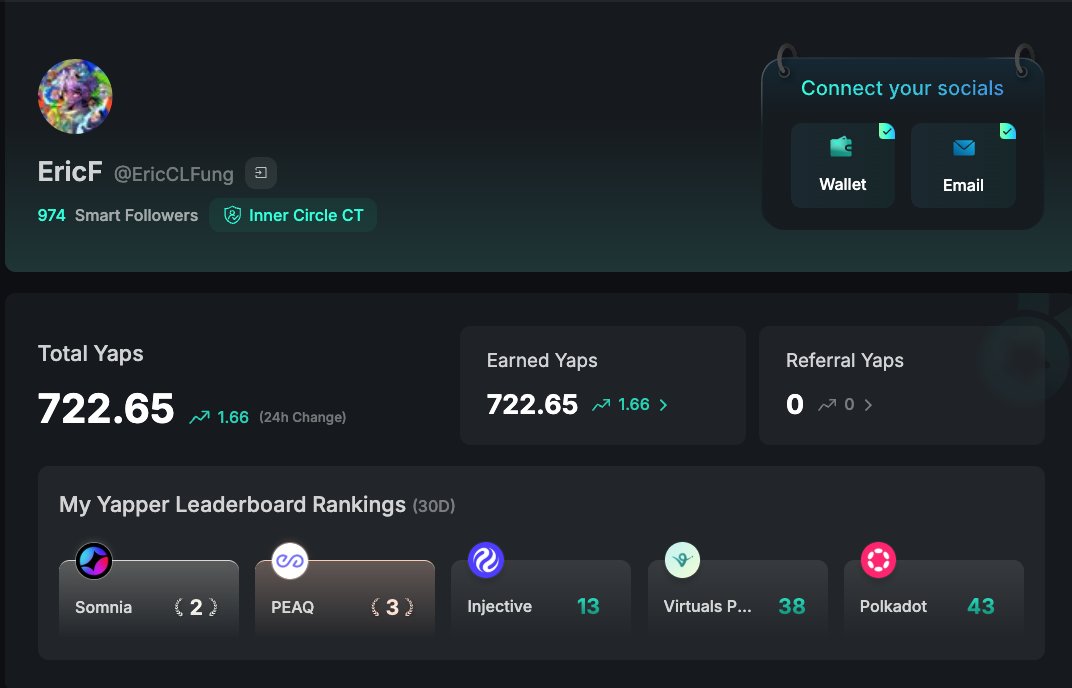This screenshot has width=1072, height=688.
Task: Open the Injective leaderboard ranking card
Action: [541, 598]
